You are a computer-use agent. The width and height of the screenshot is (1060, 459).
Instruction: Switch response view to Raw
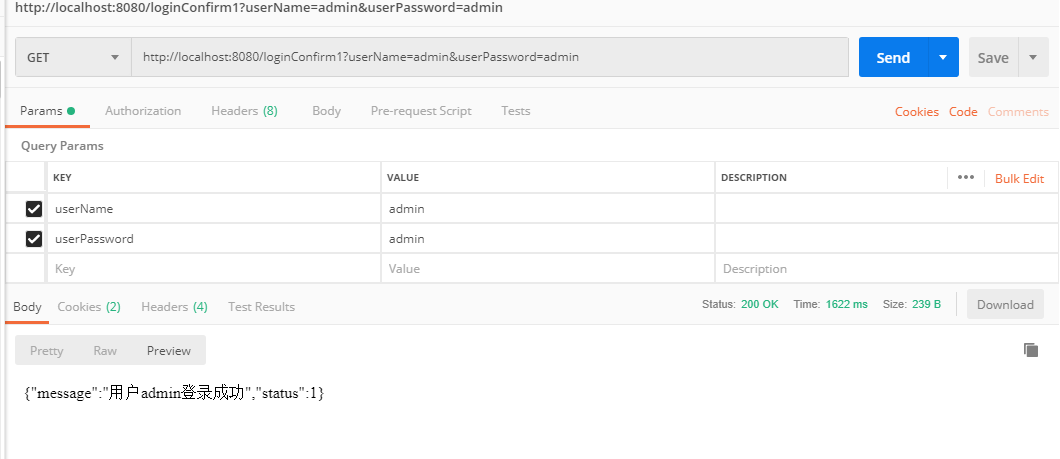pyautogui.click(x=105, y=351)
